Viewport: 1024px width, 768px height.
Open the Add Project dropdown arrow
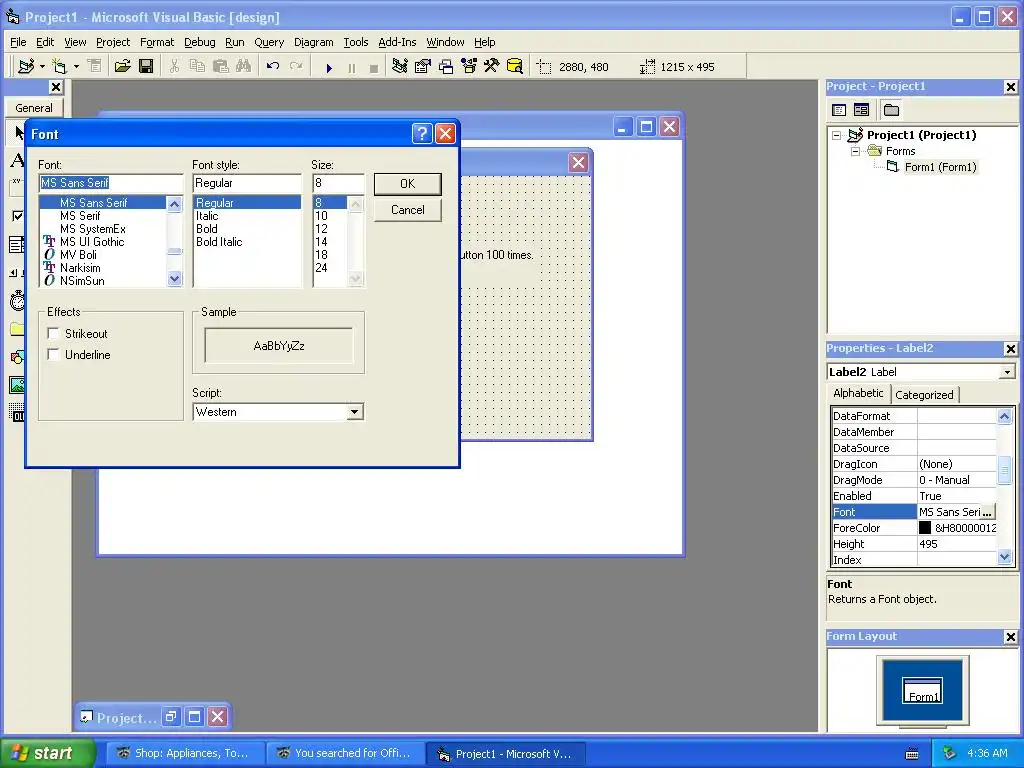42,67
